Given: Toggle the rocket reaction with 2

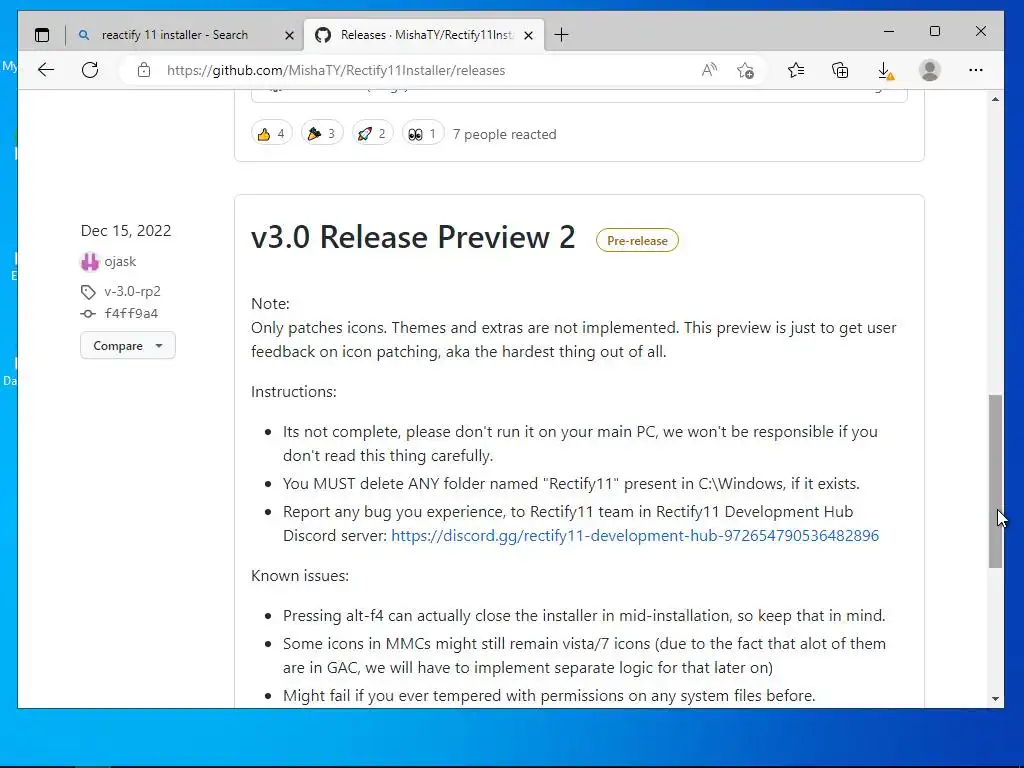Looking at the screenshot, I should point(372,134).
